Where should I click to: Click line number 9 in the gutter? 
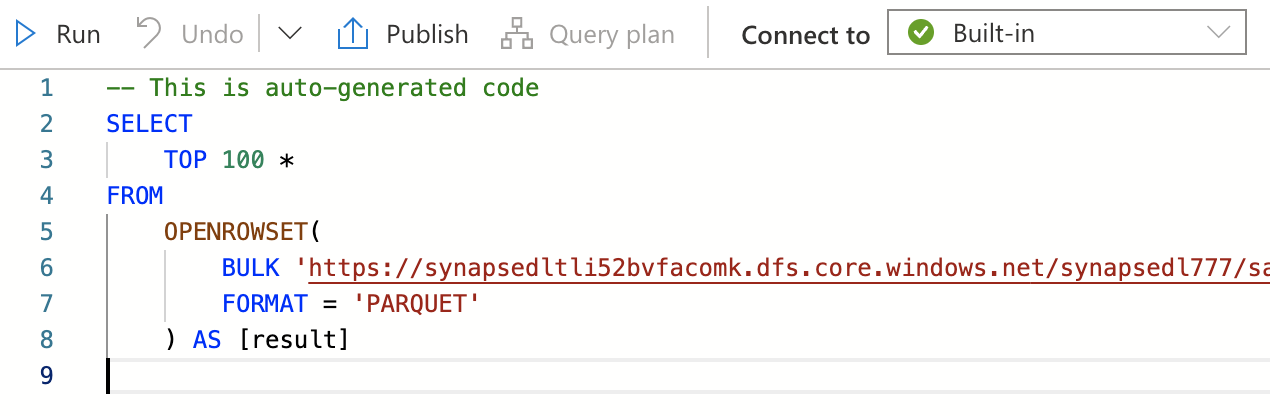46,376
